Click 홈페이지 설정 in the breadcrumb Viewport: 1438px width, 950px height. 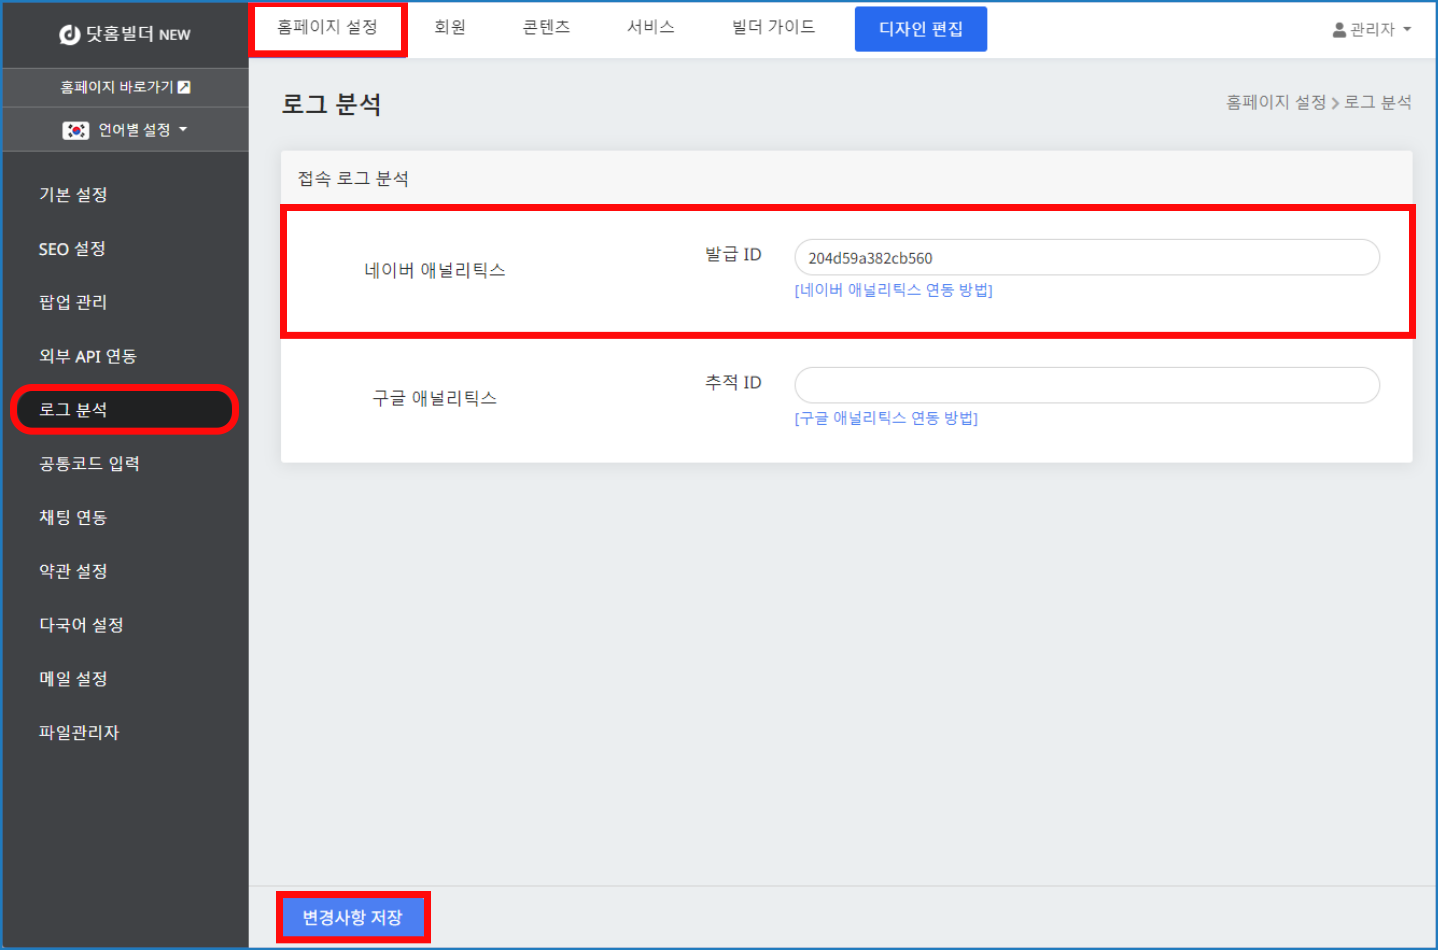click(1275, 103)
